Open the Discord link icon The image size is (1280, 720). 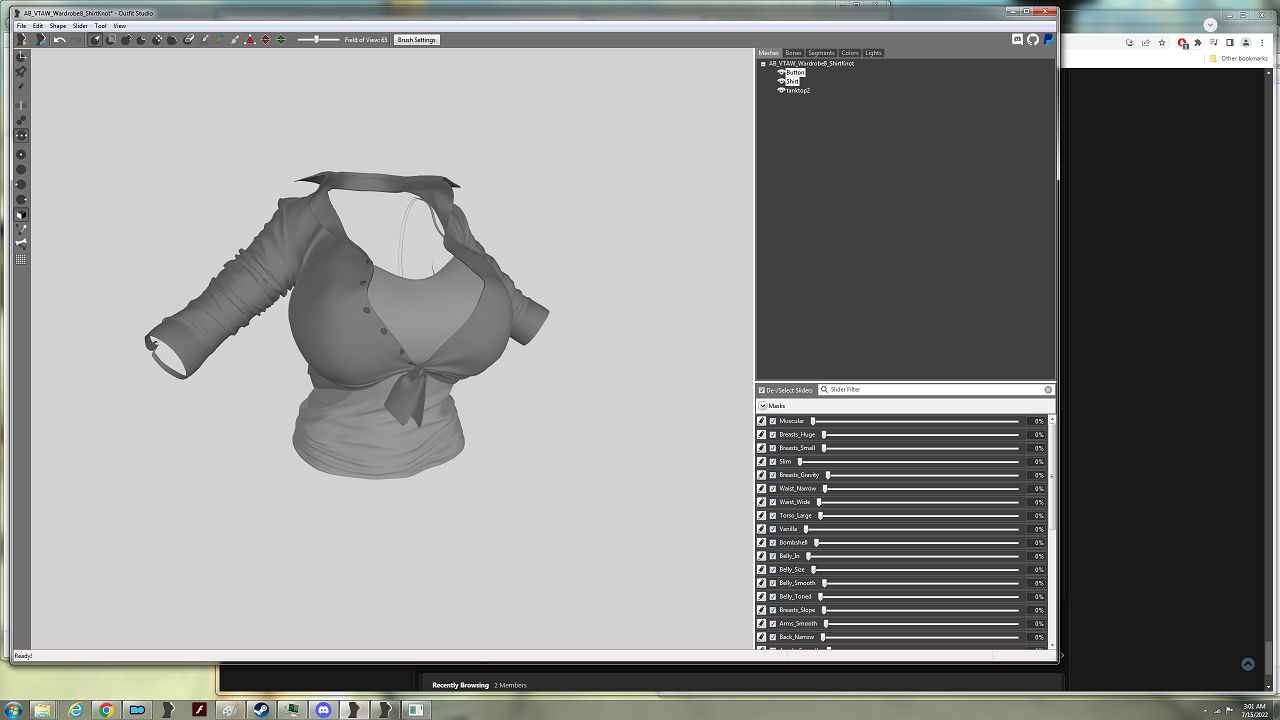1018,40
